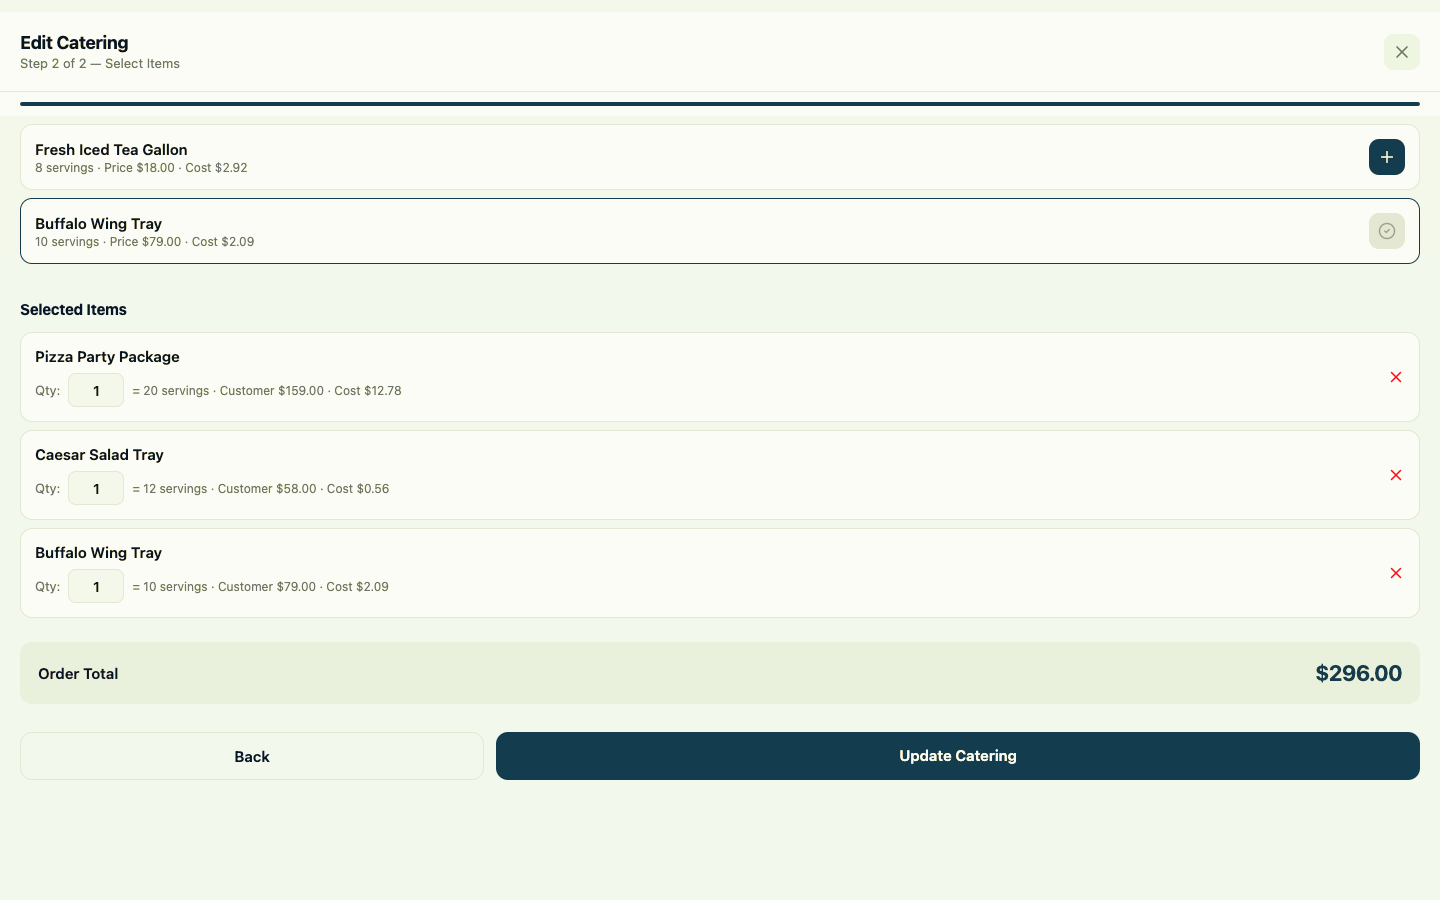Click the 8 servings price details line
This screenshot has height=900, width=1440.
tap(141, 168)
